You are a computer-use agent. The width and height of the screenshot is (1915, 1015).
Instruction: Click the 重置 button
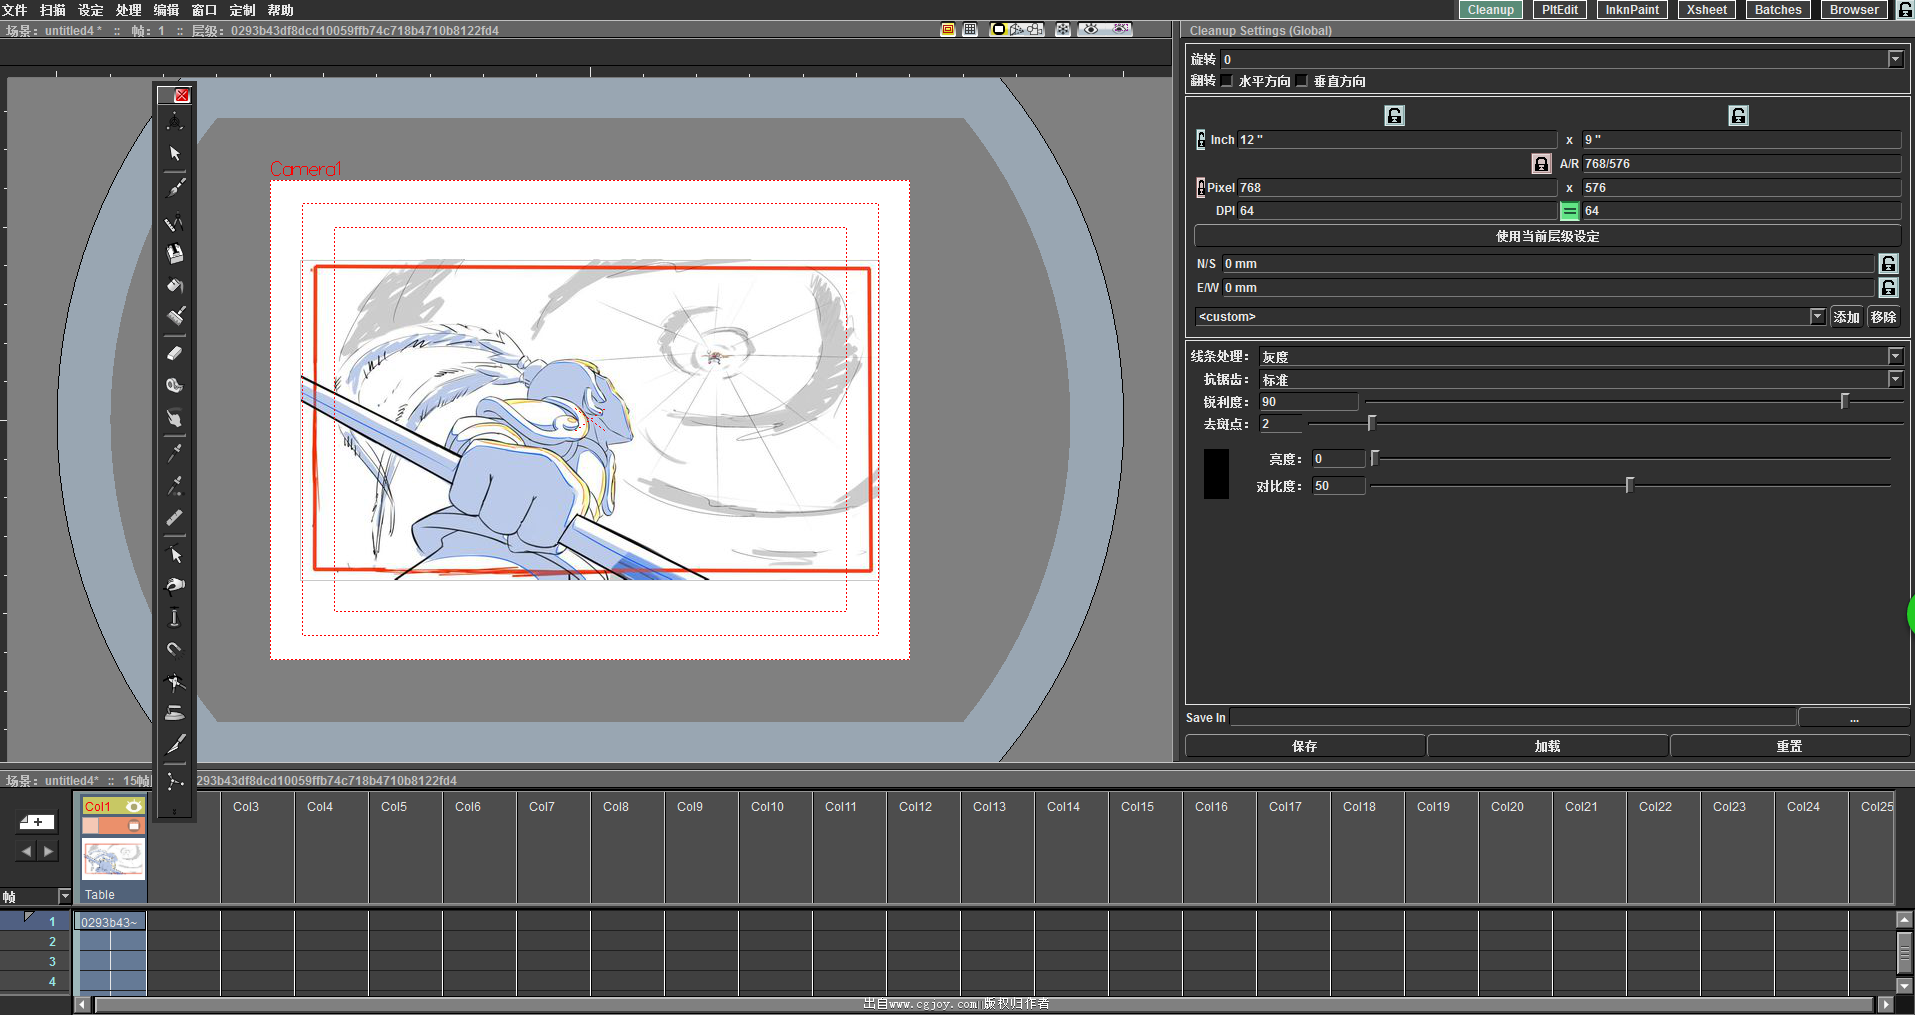(1790, 747)
